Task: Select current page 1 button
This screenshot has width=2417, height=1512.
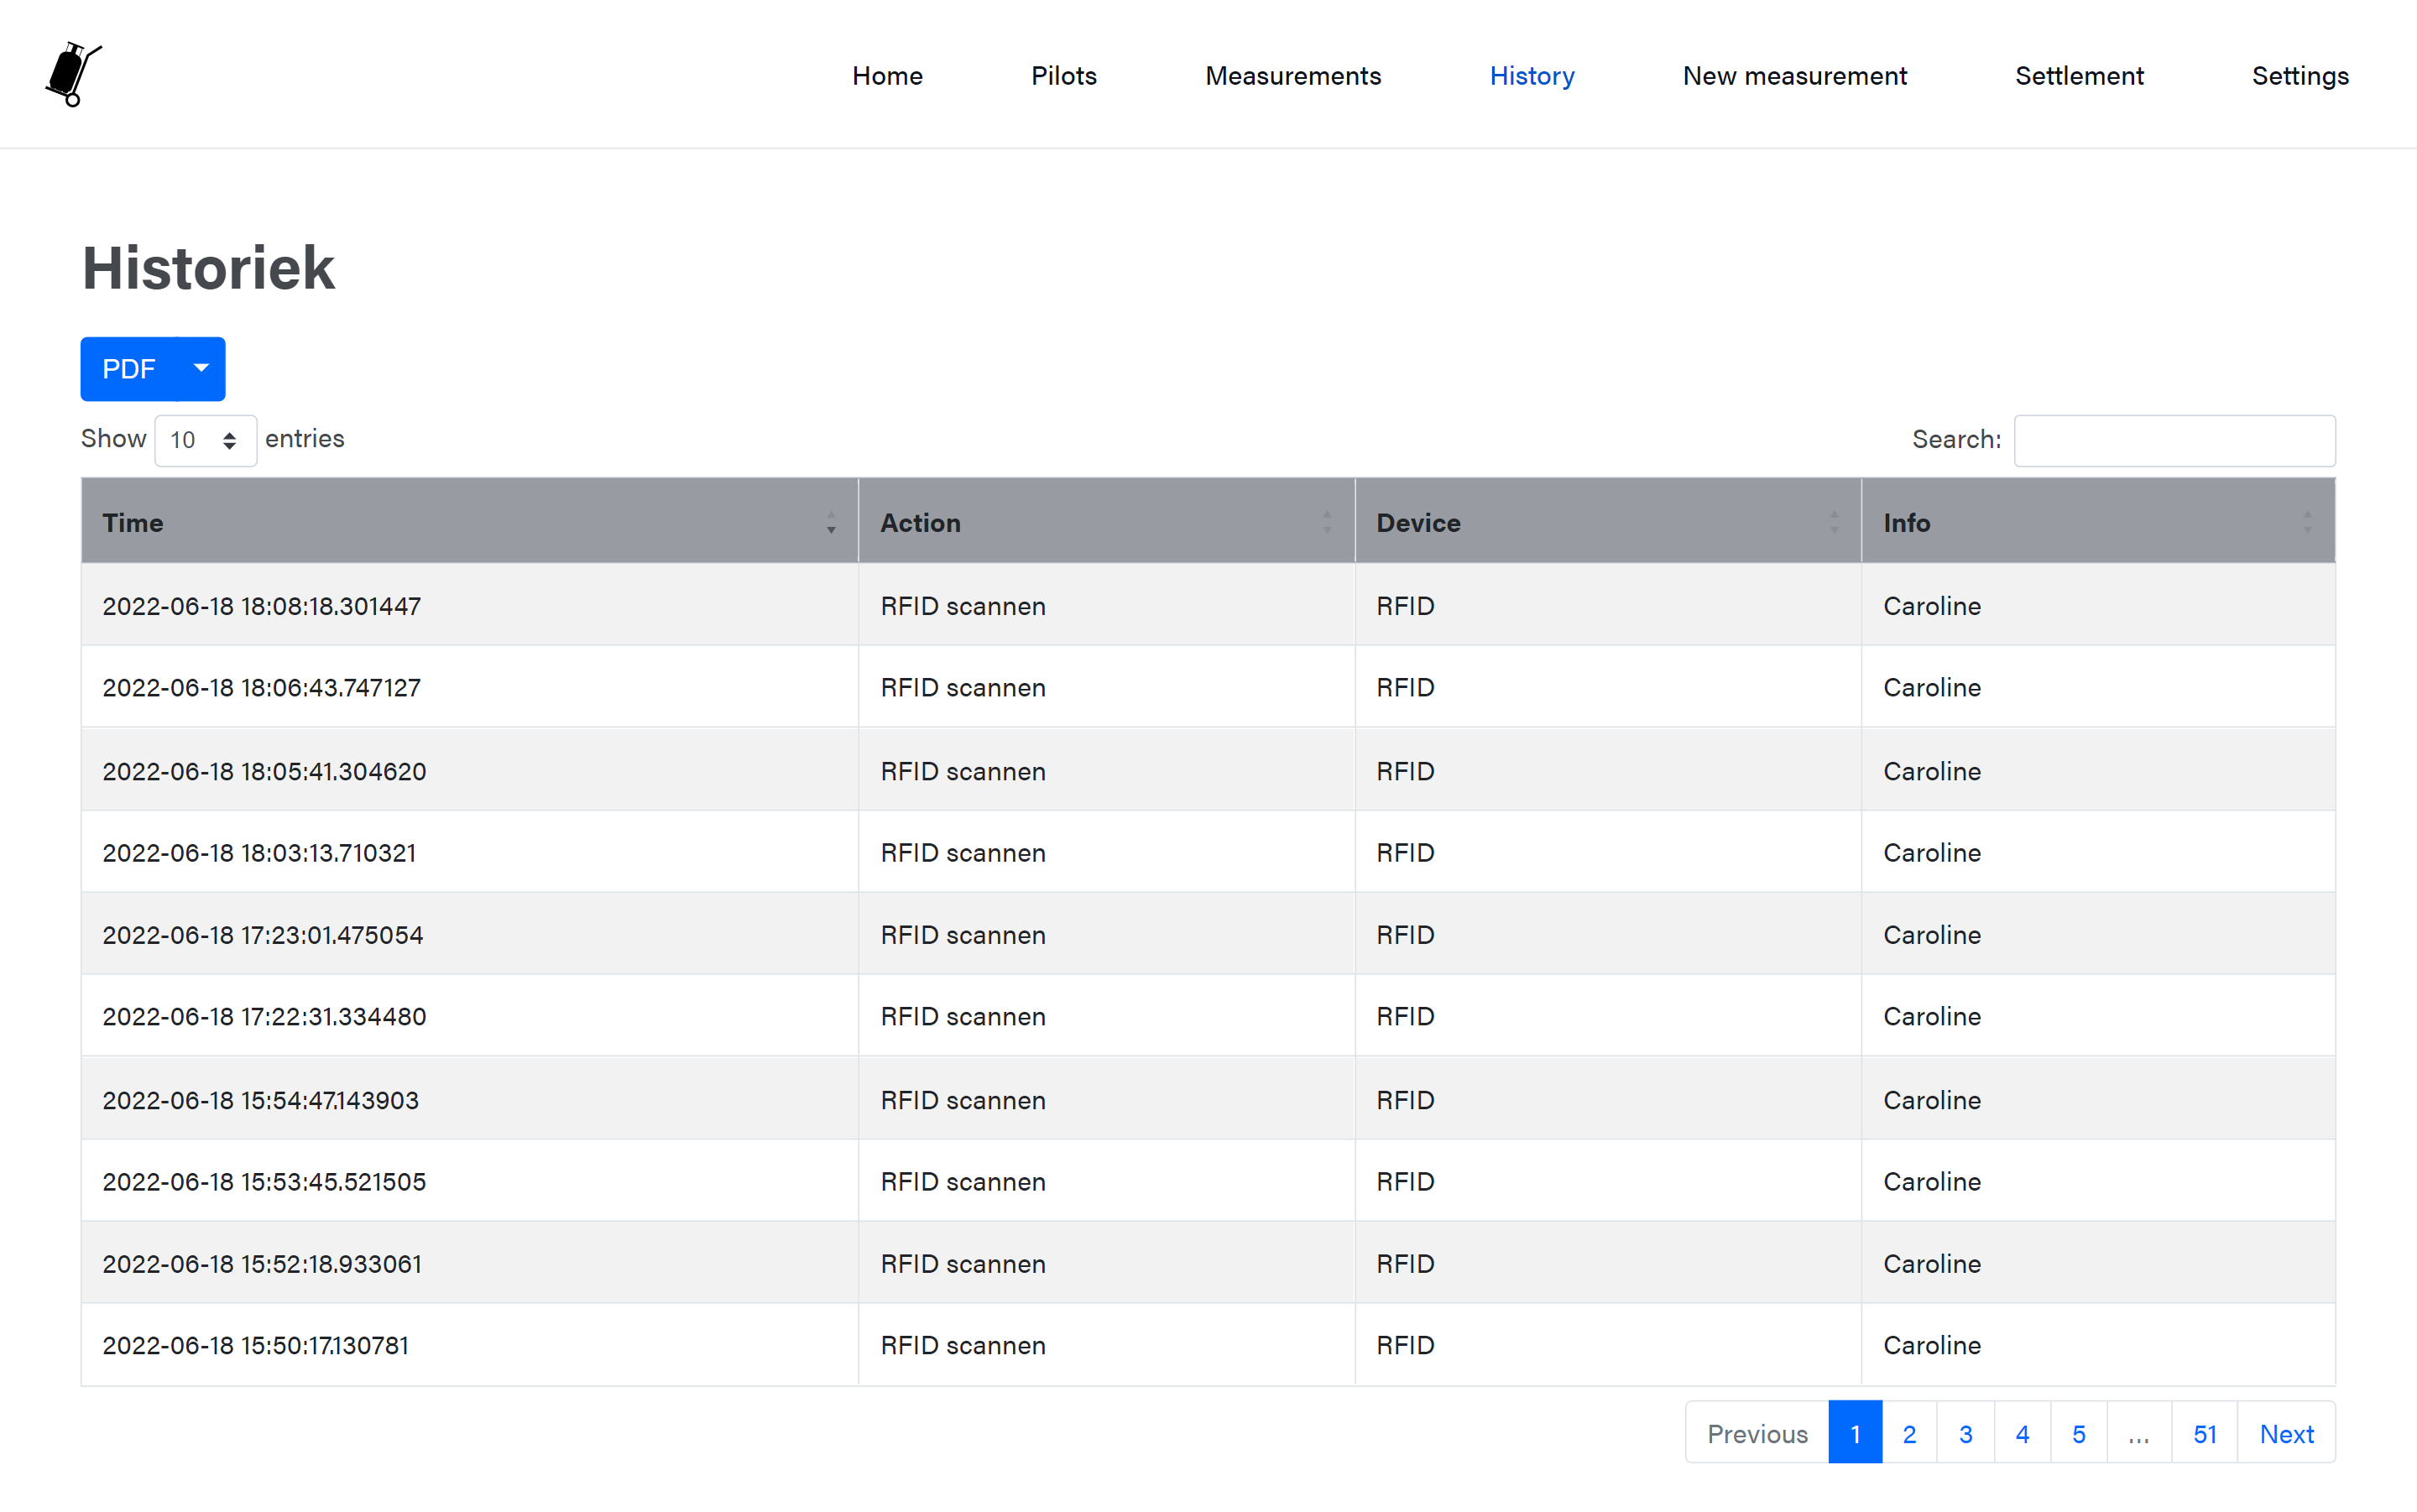Action: (x=1855, y=1433)
